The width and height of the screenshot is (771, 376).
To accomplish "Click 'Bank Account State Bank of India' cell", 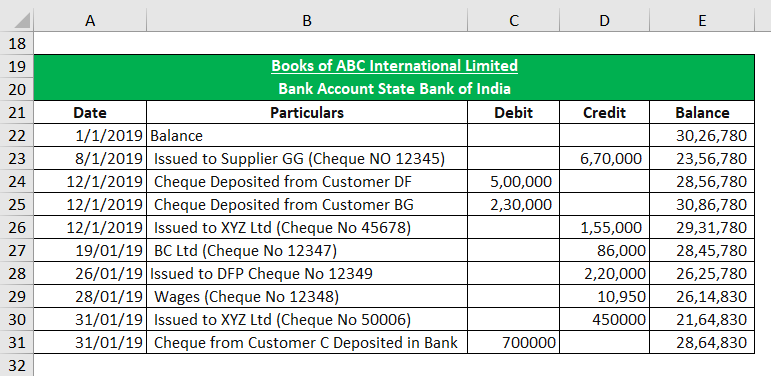I will point(394,89).
